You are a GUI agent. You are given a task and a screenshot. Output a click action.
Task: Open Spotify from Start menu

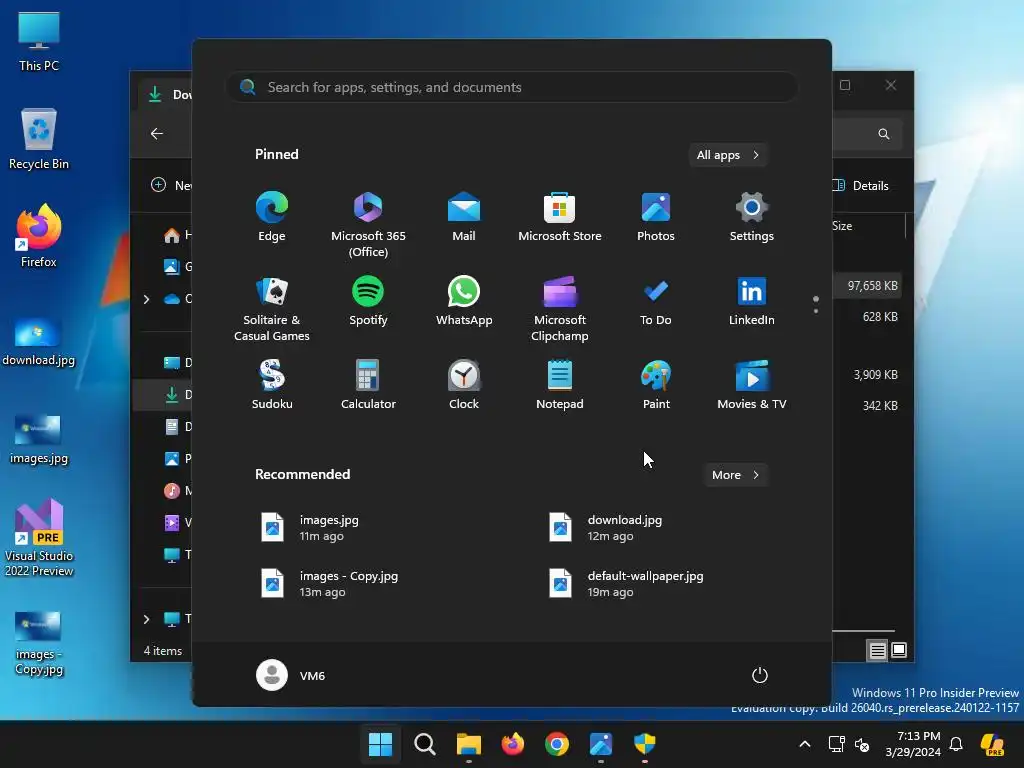368,301
